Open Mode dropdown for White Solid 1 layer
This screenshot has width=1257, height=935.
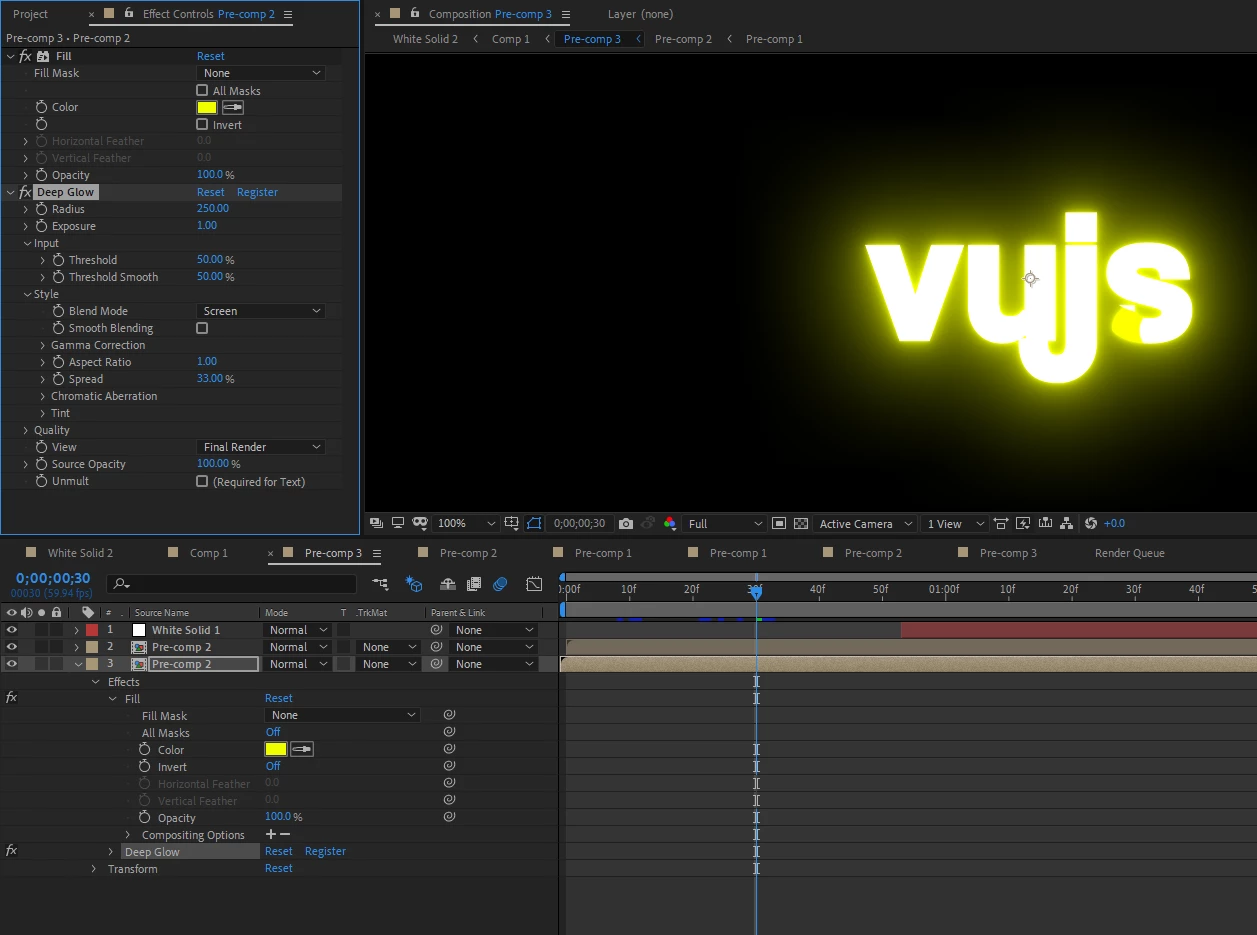[x=298, y=630]
